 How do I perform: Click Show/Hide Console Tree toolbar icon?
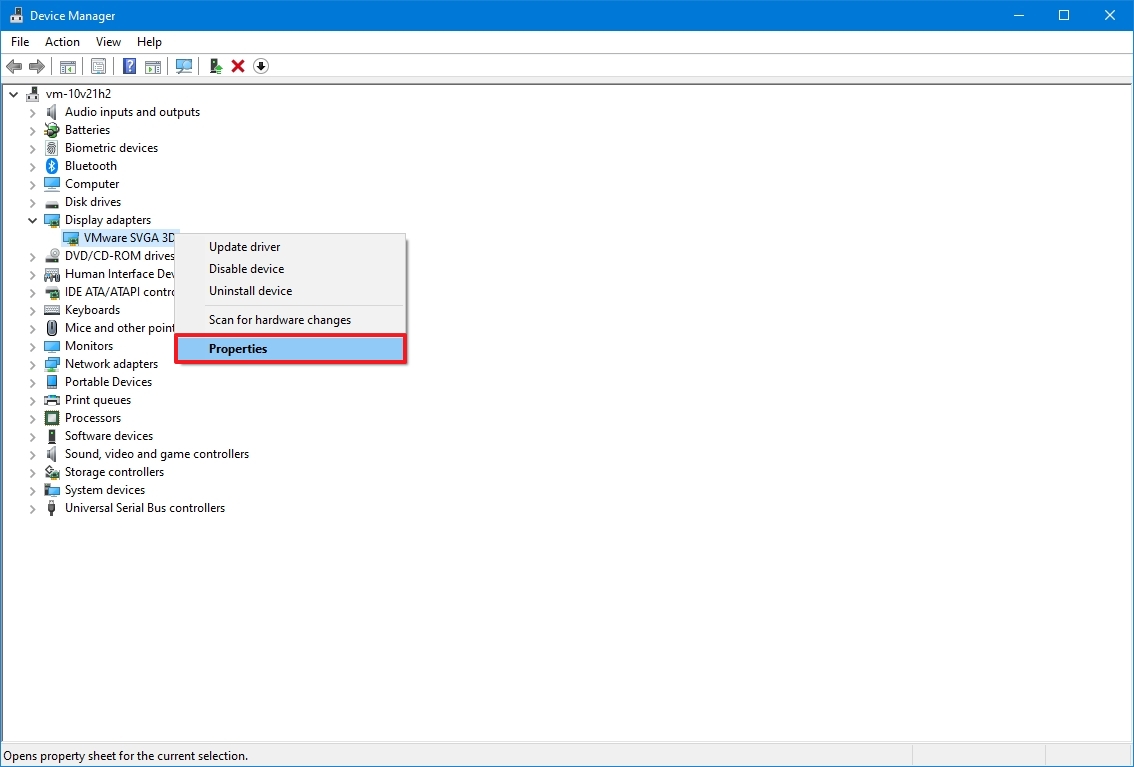pos(68,67)
